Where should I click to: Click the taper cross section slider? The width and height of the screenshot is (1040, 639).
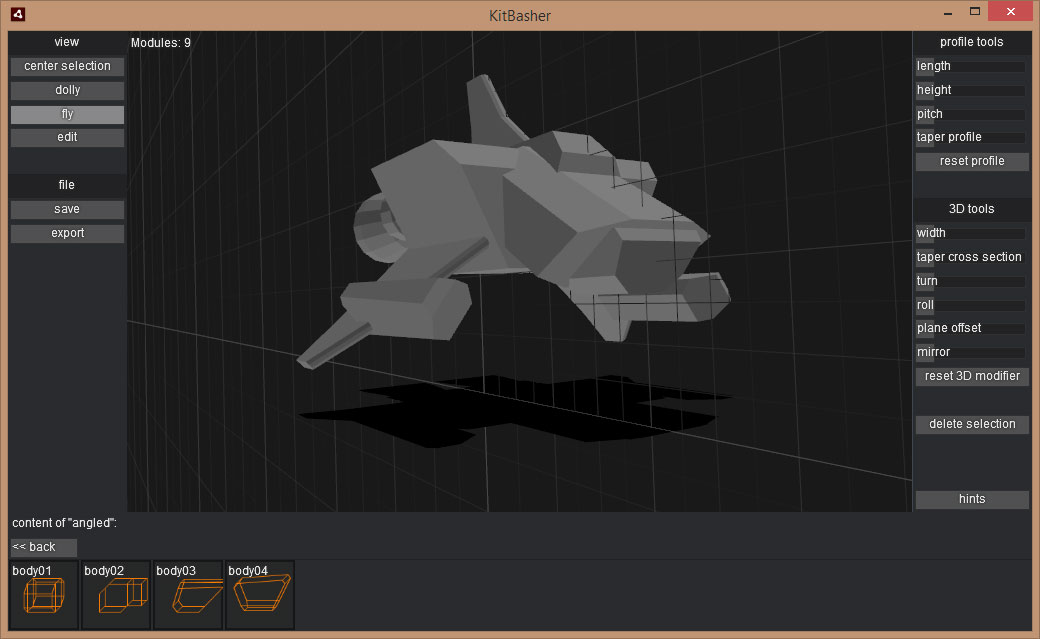971,257
